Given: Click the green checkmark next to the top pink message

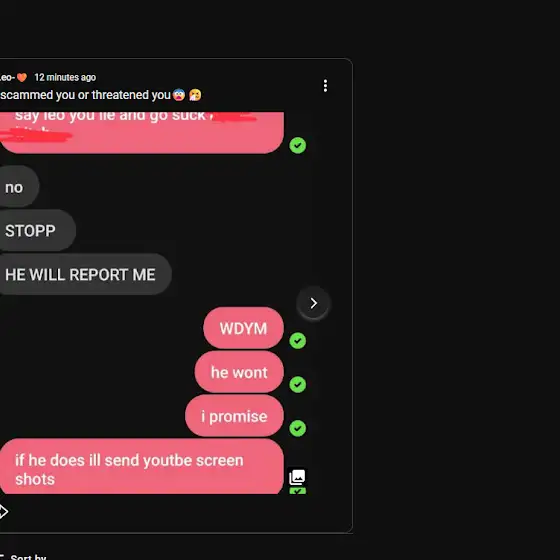Looking at the screenshot, I should click(298, 145).
